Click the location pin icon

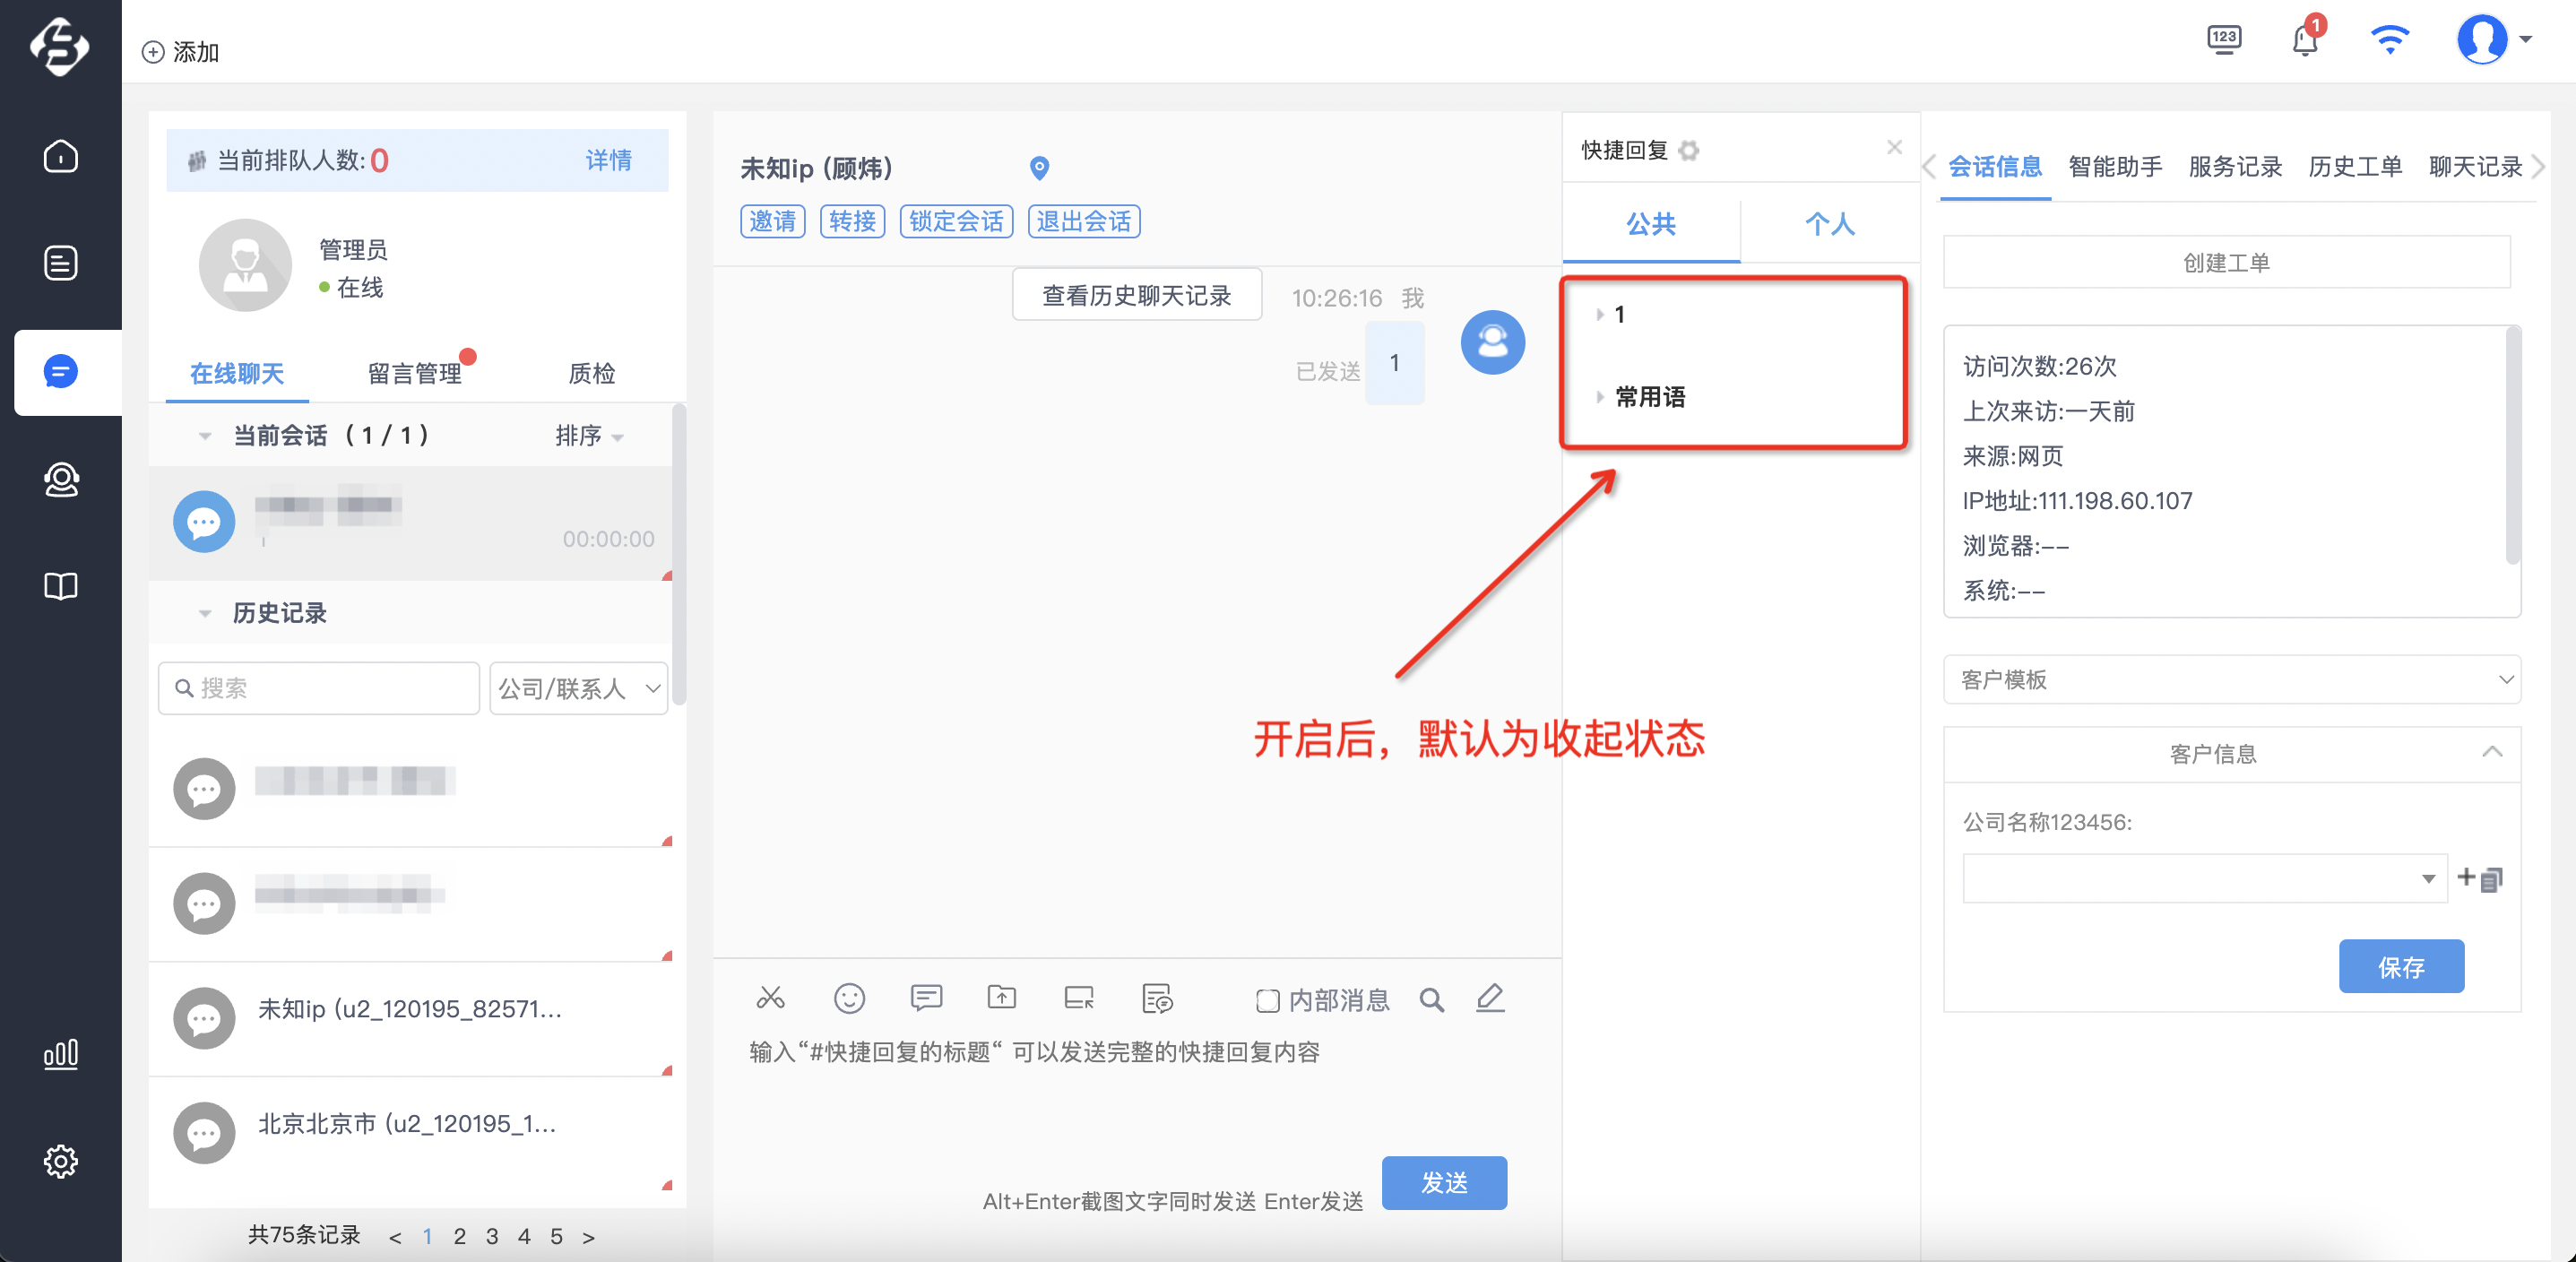coord(1039,168)
